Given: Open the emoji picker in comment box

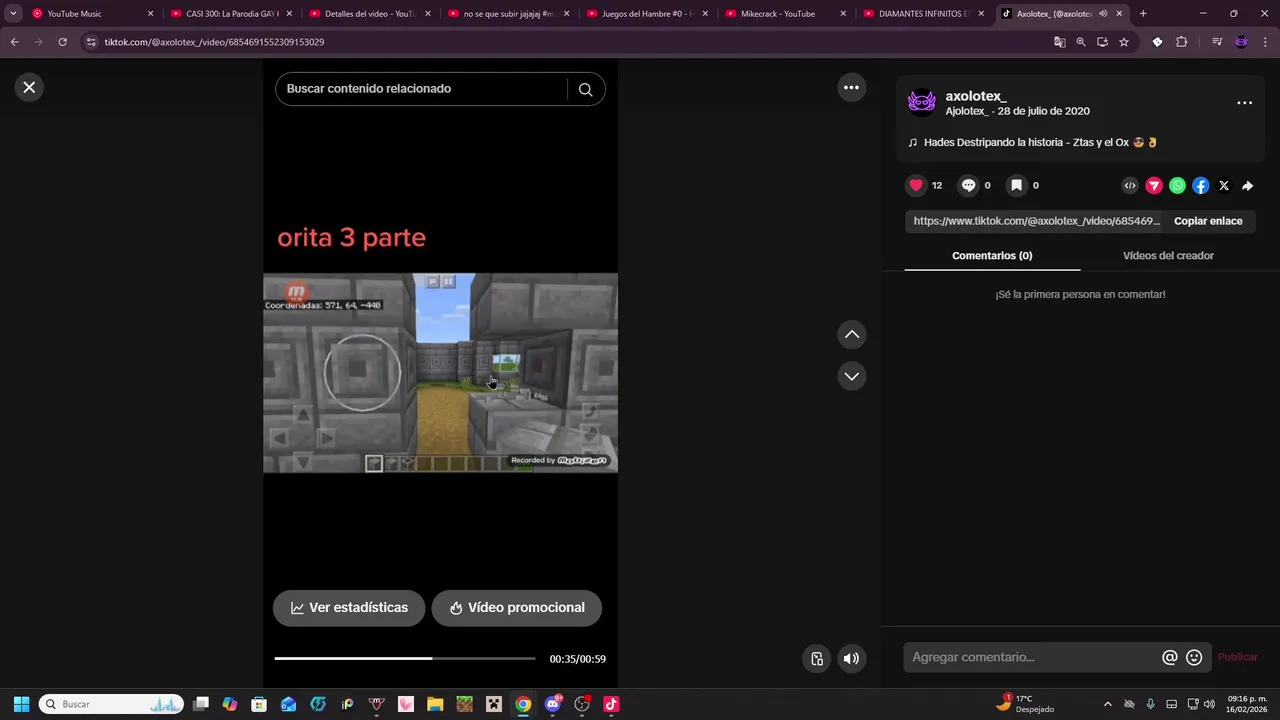Looking at the screenshot, I should coord(1194,657).
